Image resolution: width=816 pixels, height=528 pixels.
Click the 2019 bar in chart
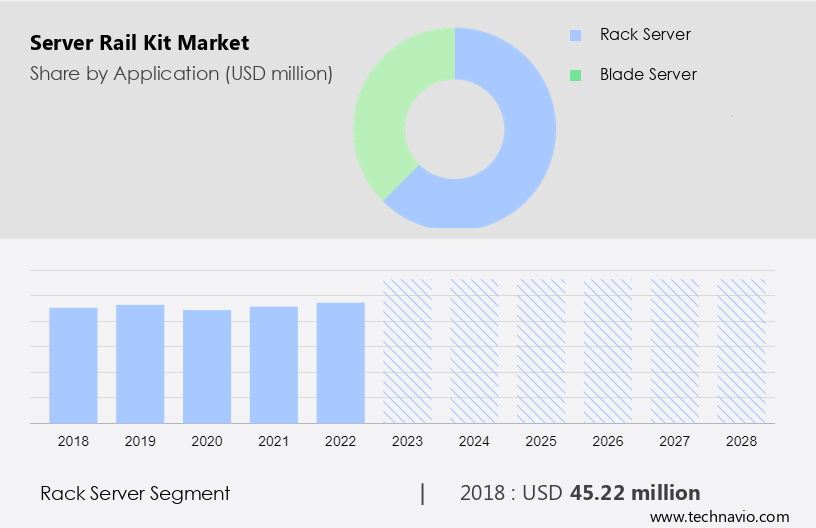click(140, 364)
